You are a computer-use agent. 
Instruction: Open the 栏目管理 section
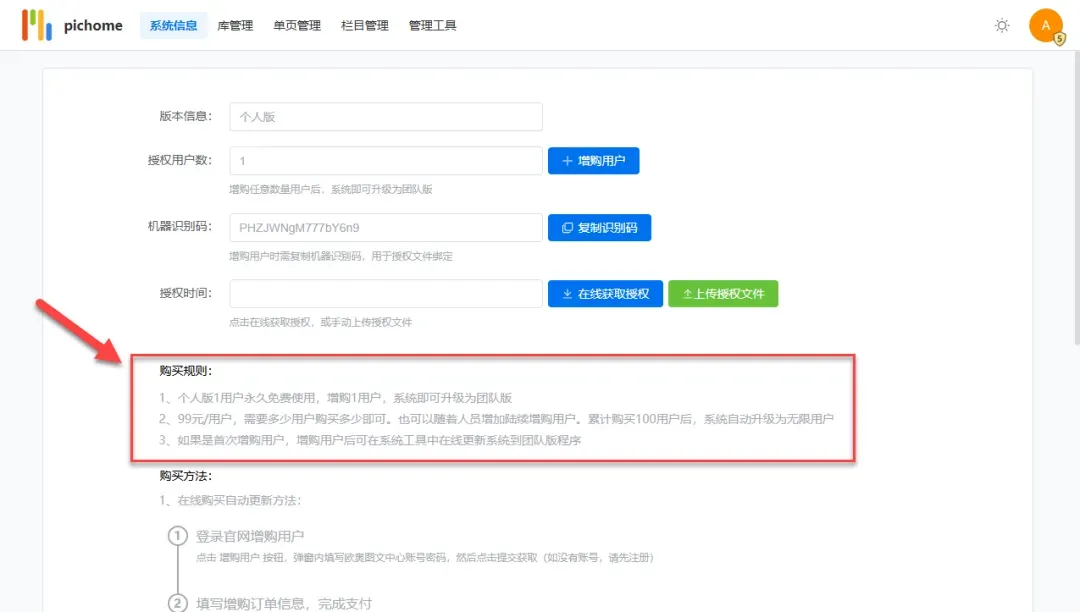pyautogui.click(x=365, y=26)
